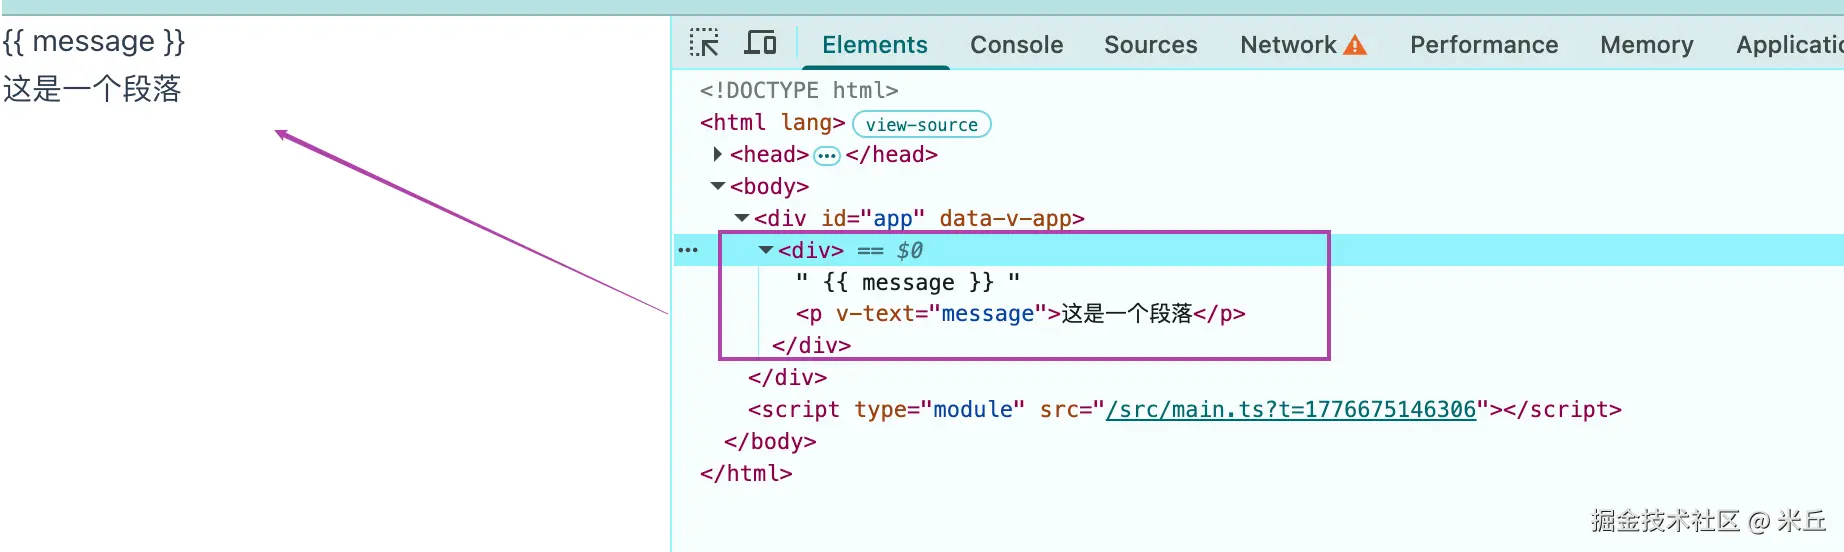This screenshot has height=552, width=1844.
Task: Click the type="module" attribute
Action: pos(940,410)
